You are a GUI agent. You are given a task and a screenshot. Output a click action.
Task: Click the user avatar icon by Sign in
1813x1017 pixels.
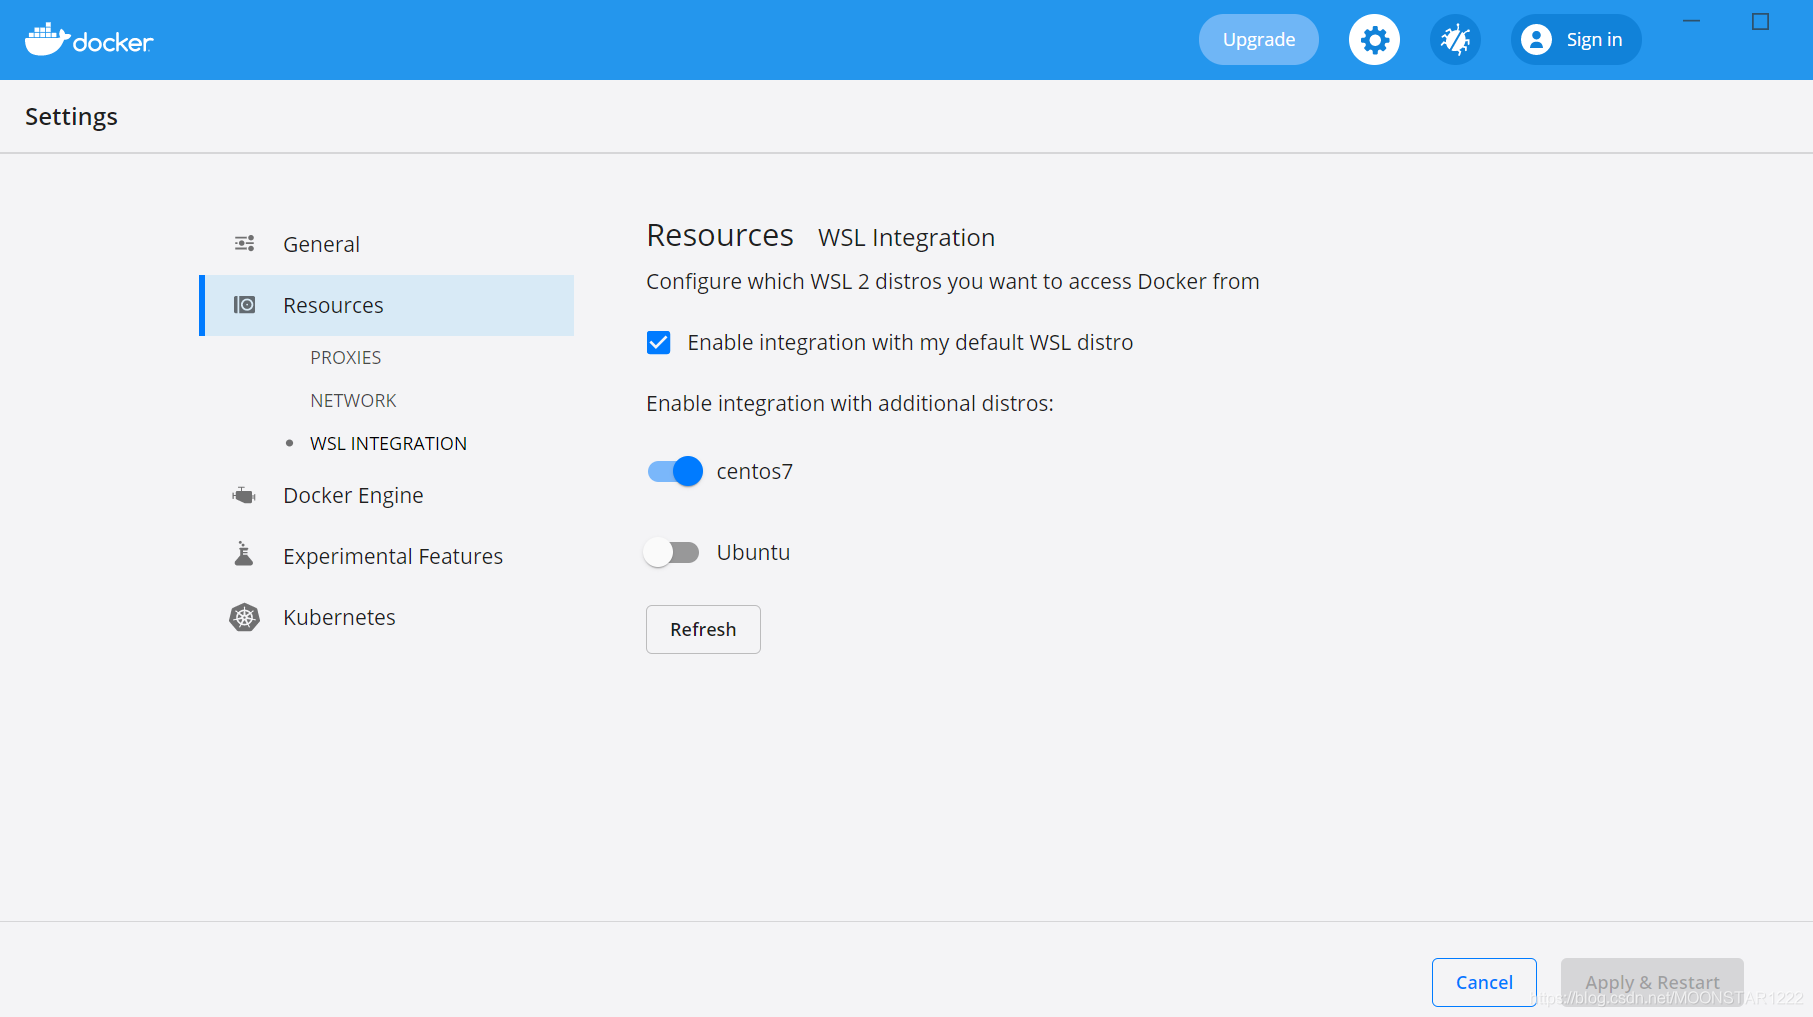click(x=1536, y=40)
